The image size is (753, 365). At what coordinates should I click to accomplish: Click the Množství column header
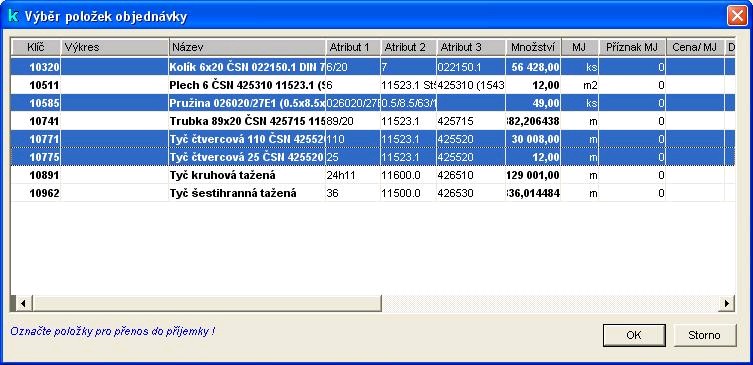(x=534, y=47)
